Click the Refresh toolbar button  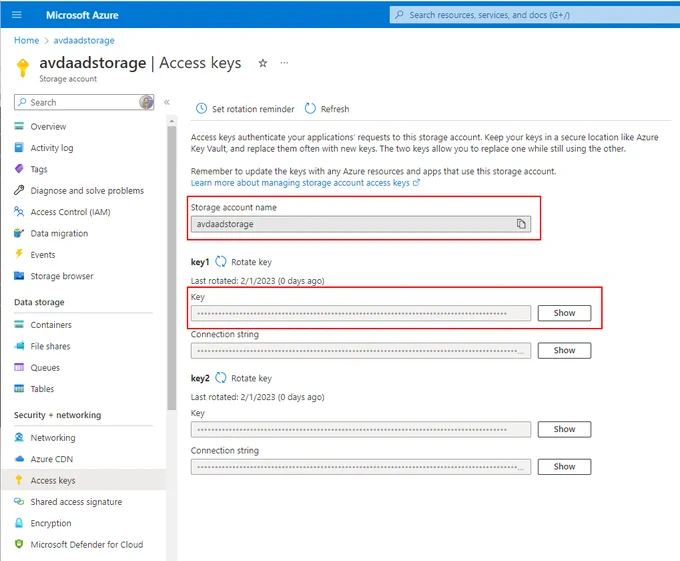tap(327, 108)
